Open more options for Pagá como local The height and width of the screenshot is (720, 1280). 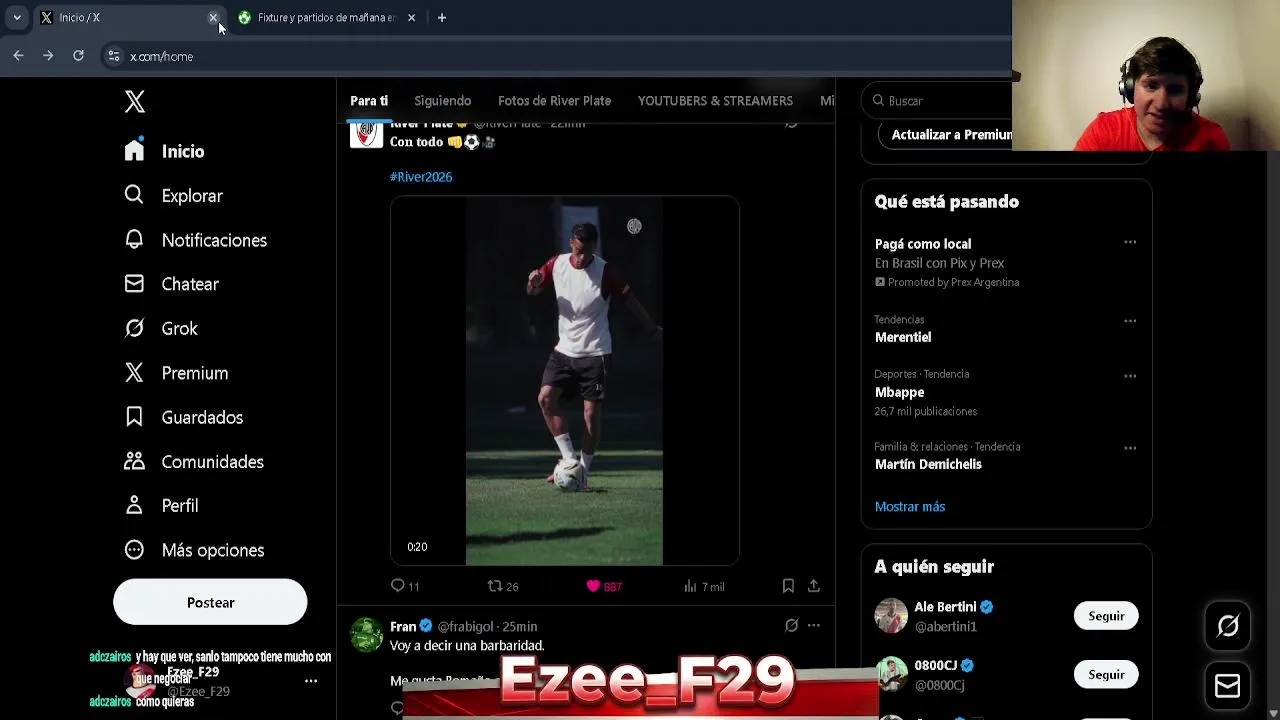coord(1130,242)
